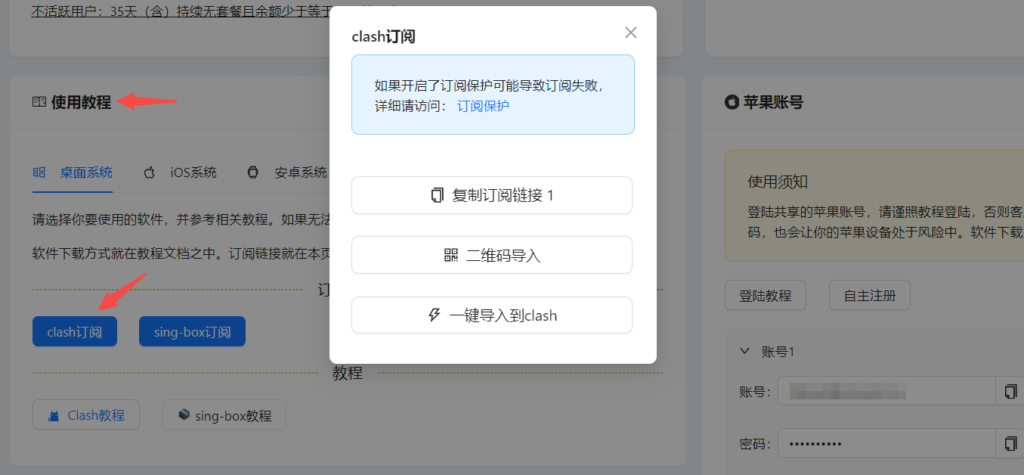Click the QR code icon for 二维码导入

(x=451, y=255)
